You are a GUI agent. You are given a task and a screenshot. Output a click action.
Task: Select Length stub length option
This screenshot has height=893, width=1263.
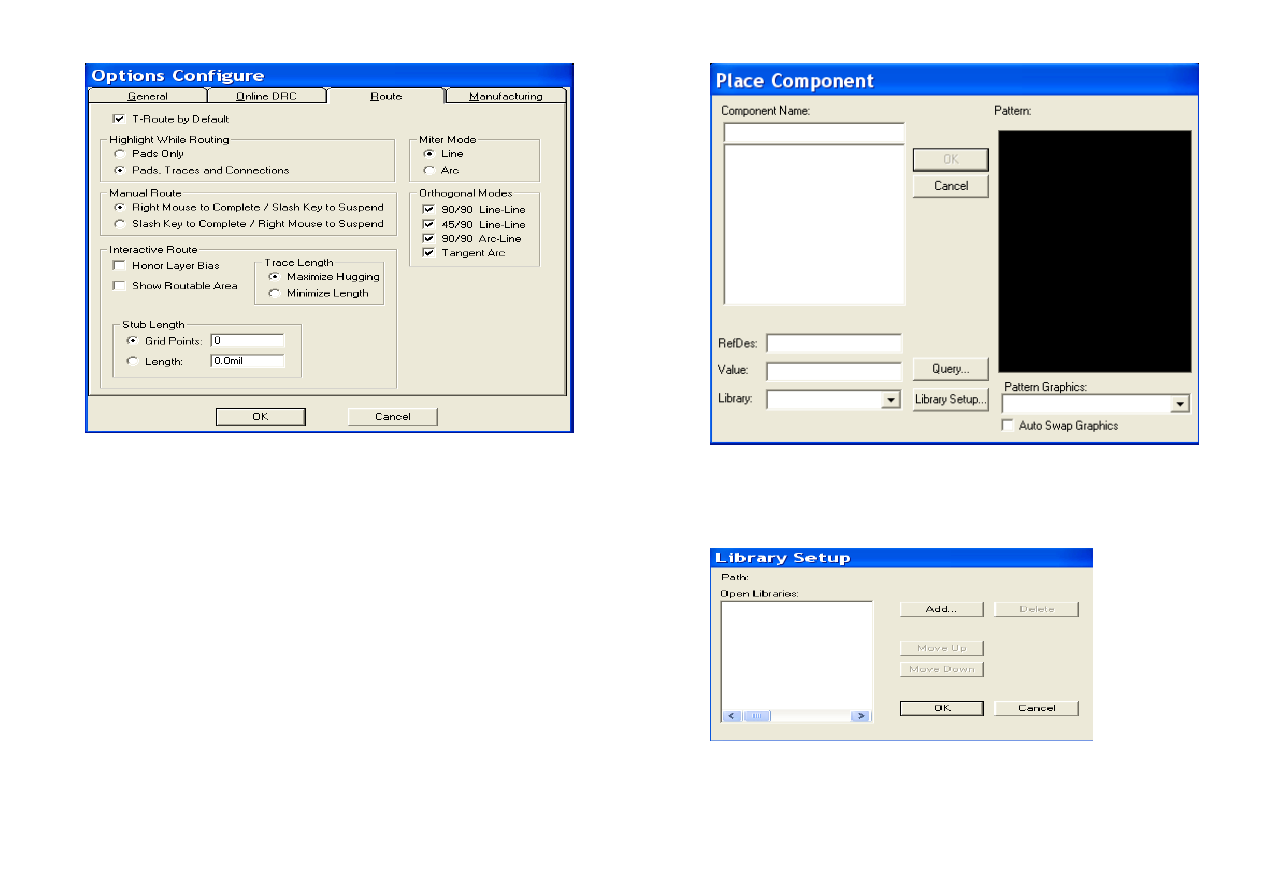pyautogui.click(x=132, y=361)
